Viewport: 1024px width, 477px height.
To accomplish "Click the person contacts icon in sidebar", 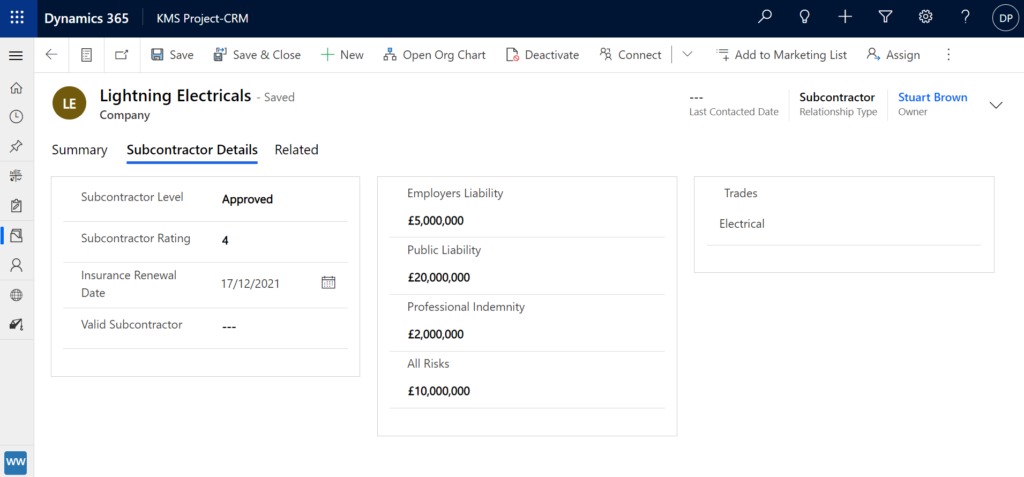I will (16, 265).
